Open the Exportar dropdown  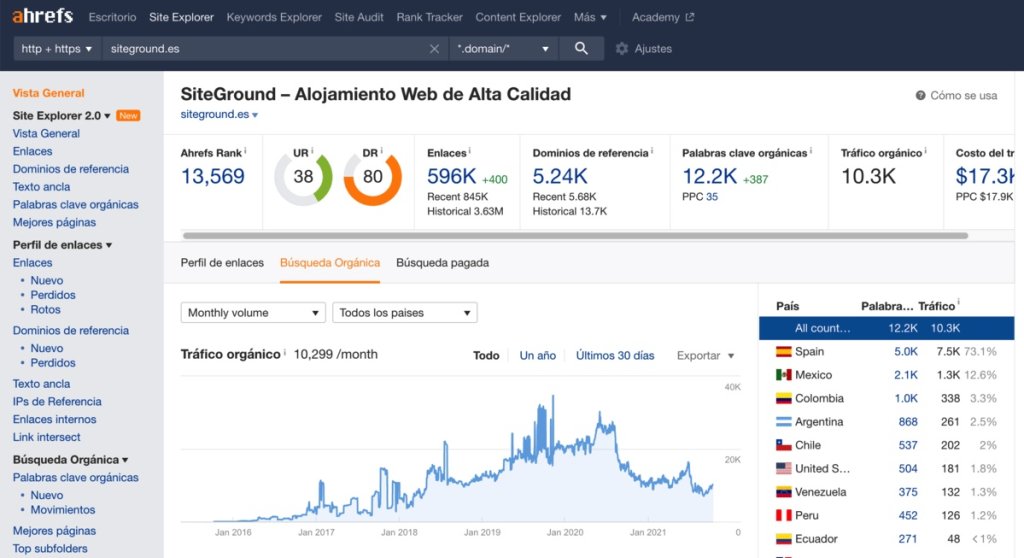coord(705,355)
